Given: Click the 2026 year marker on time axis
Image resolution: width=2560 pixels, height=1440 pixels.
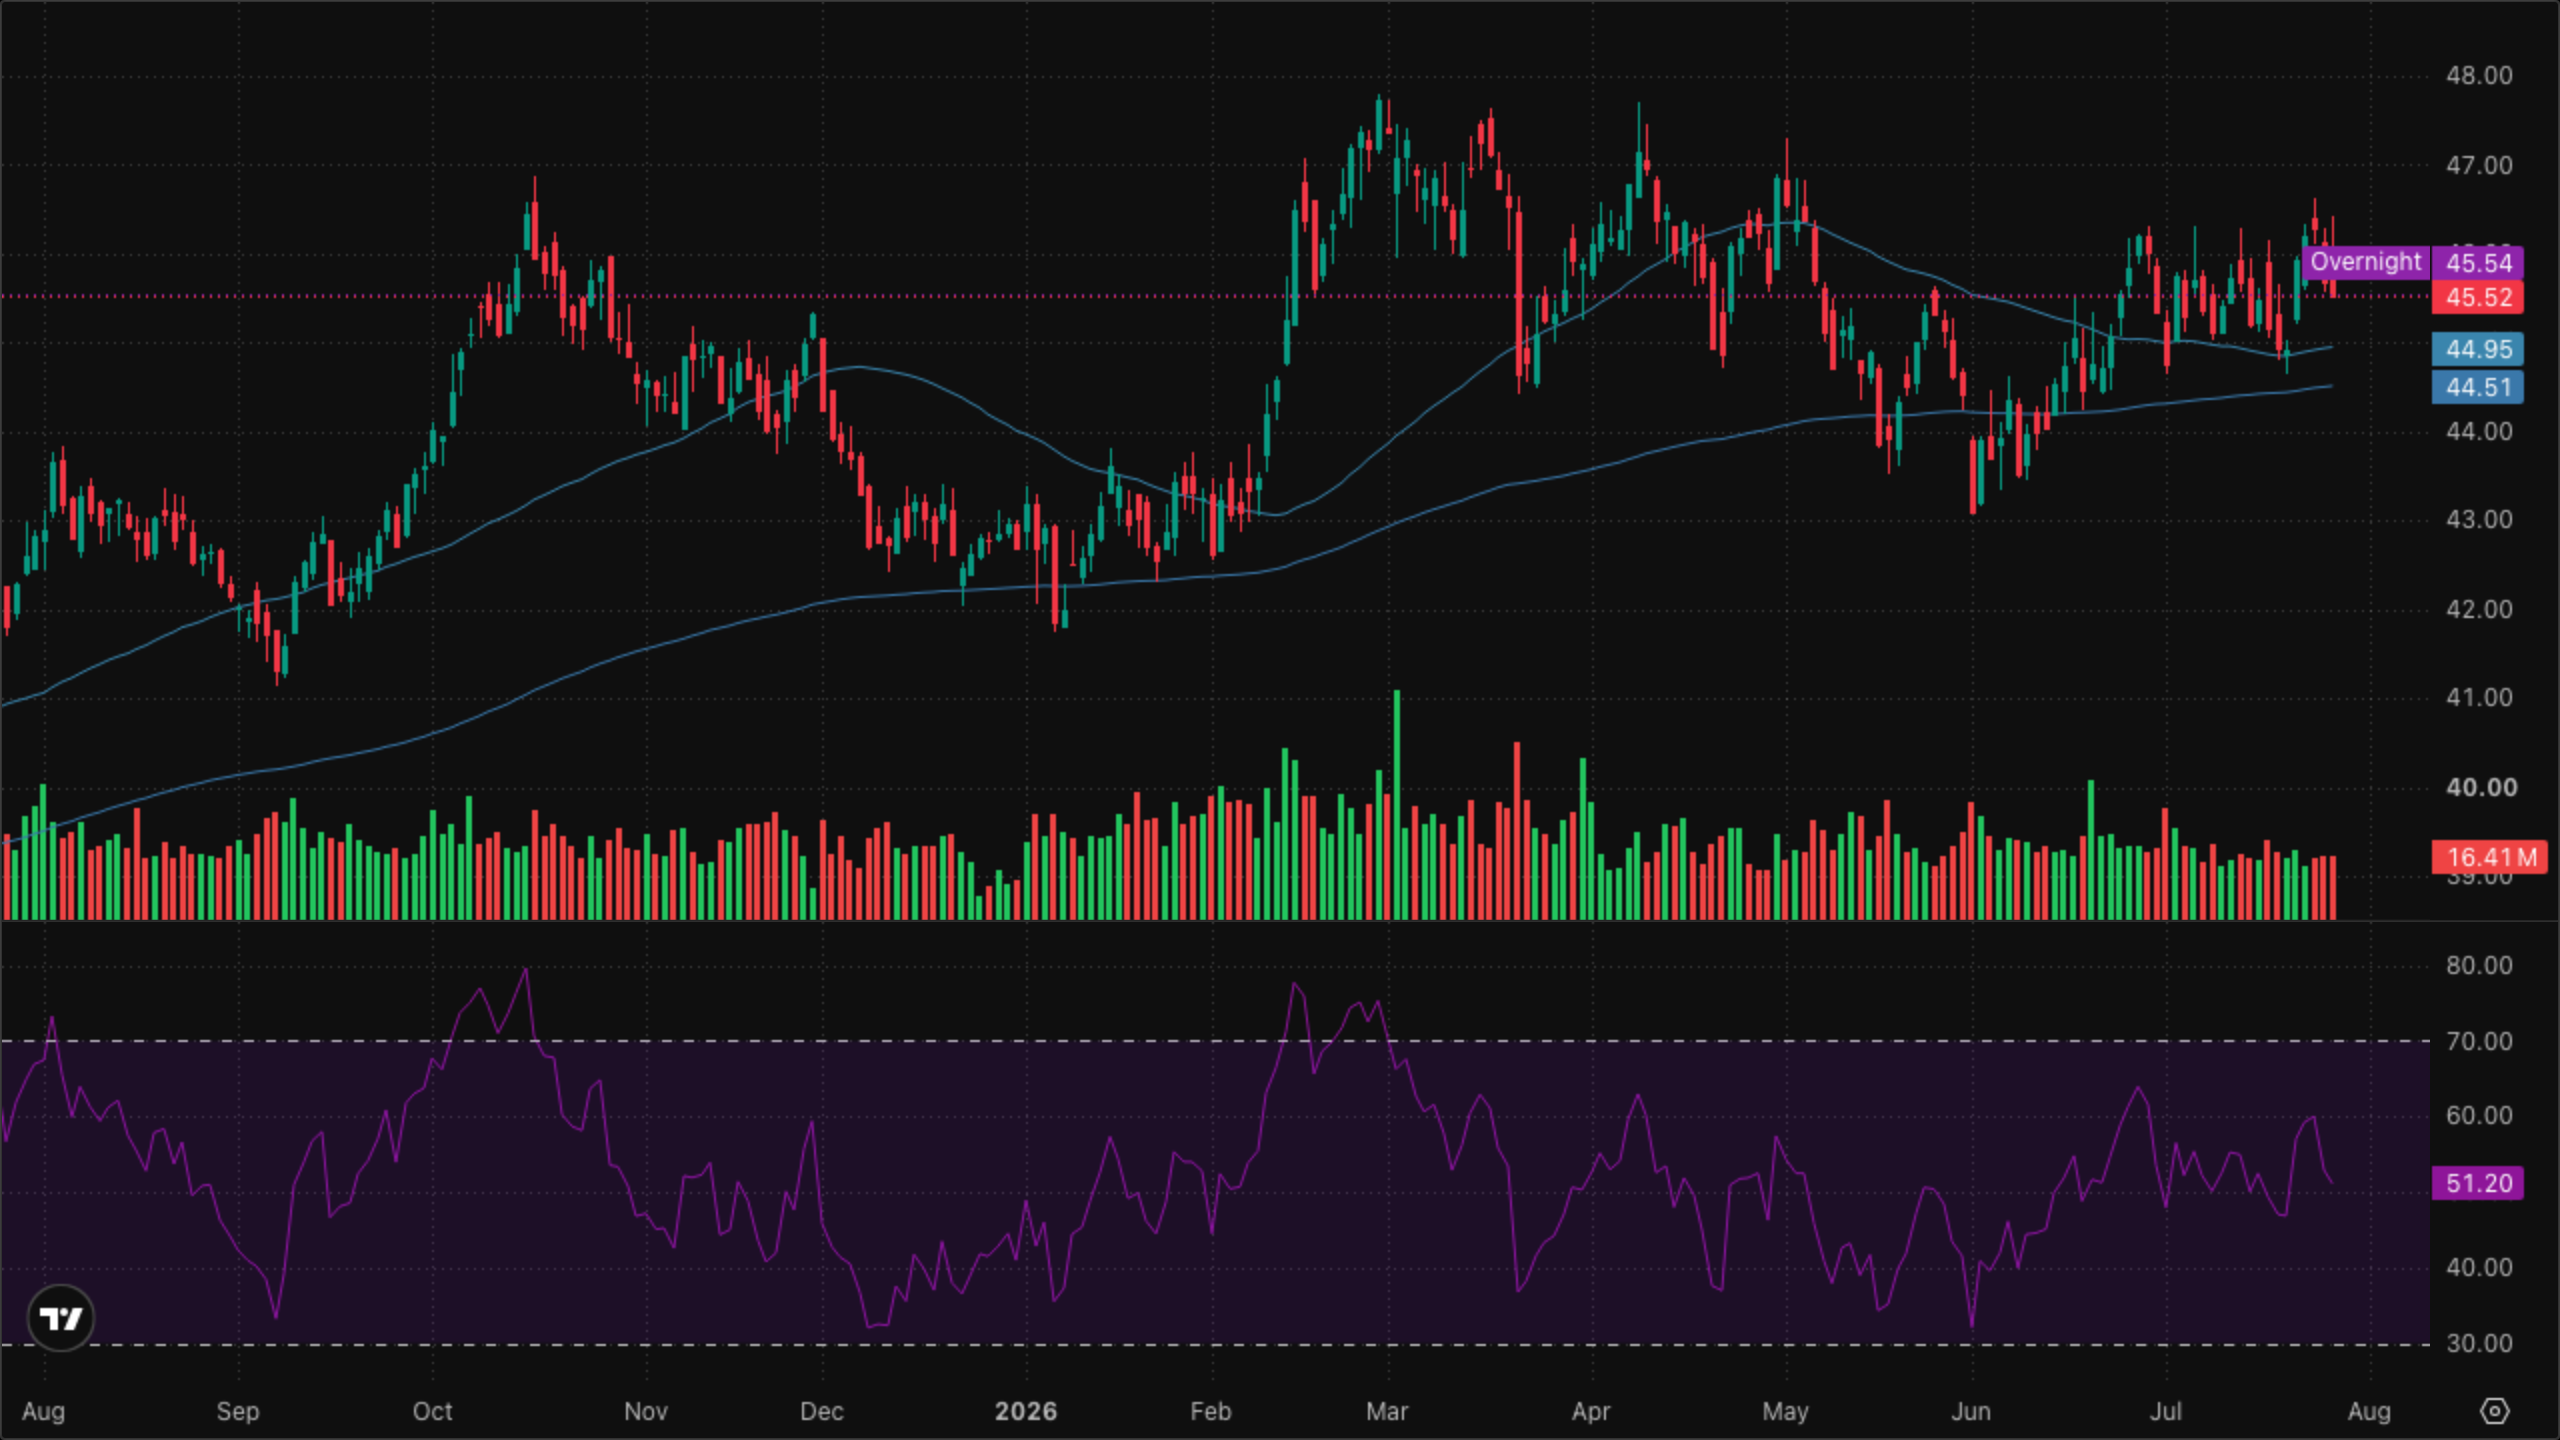Looking at the screenshot, I should [1026, 1411].
